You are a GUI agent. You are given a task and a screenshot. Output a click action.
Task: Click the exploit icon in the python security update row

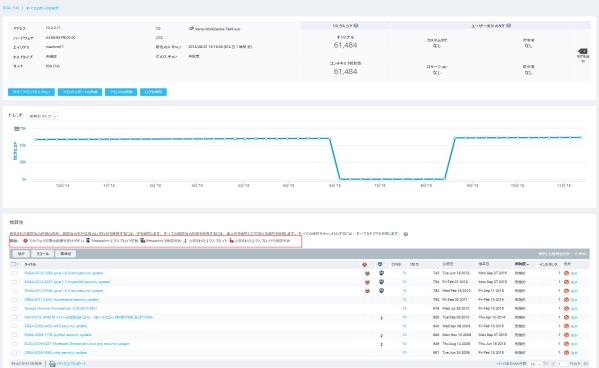tap(381, 335)
